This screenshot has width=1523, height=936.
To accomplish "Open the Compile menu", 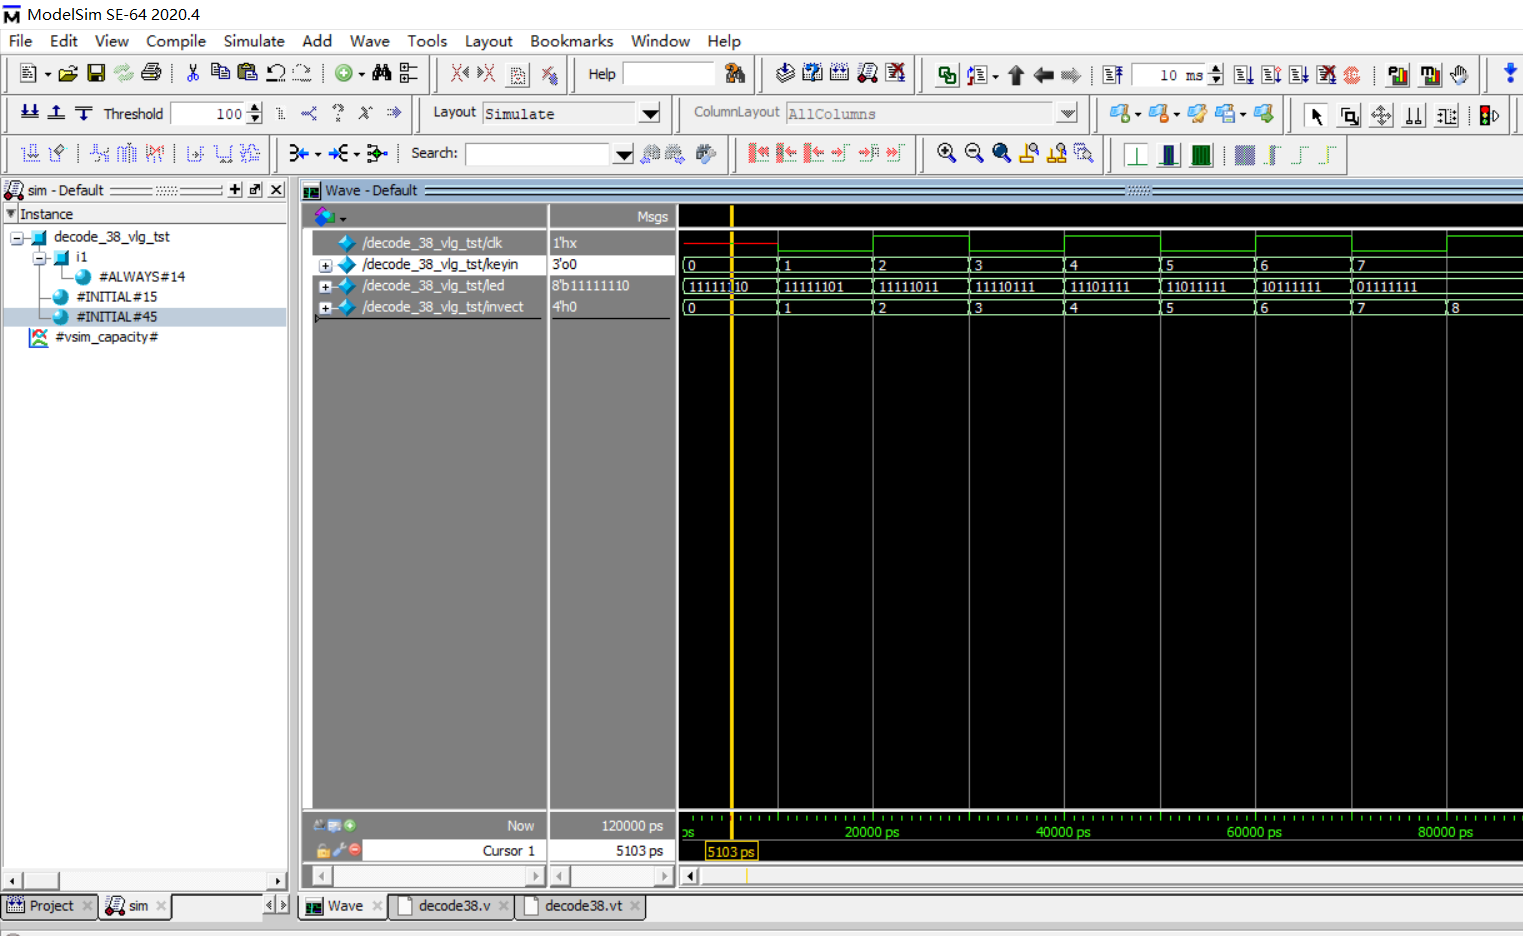I will [x=176, y=41].
